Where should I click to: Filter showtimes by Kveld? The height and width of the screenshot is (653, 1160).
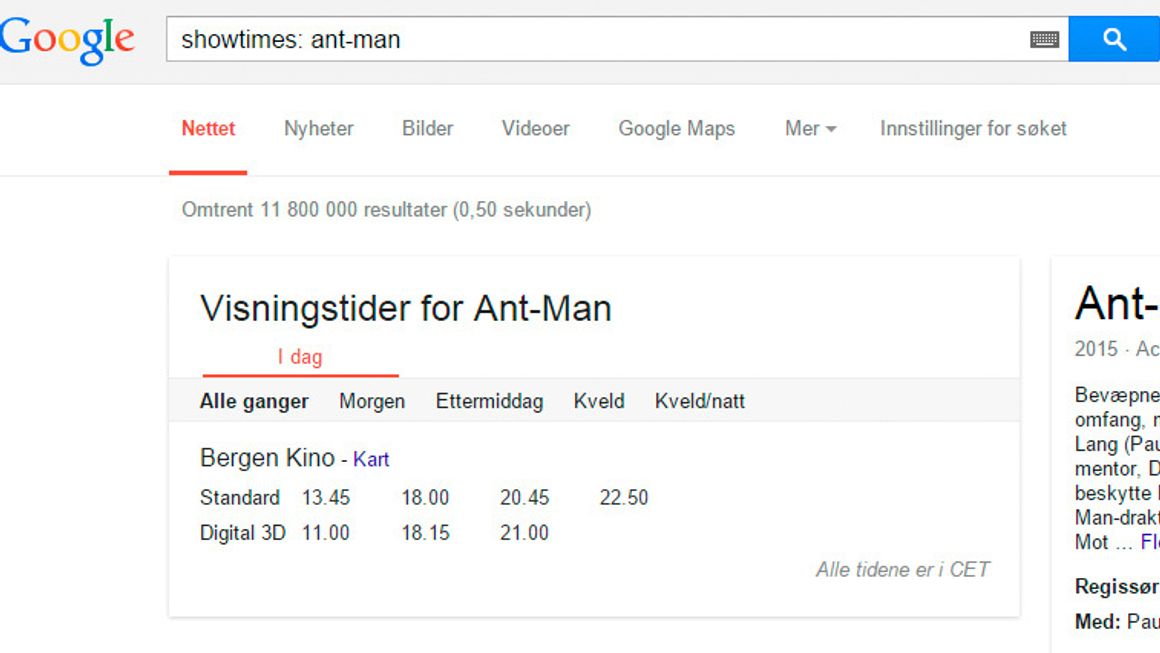coord(599,400)
